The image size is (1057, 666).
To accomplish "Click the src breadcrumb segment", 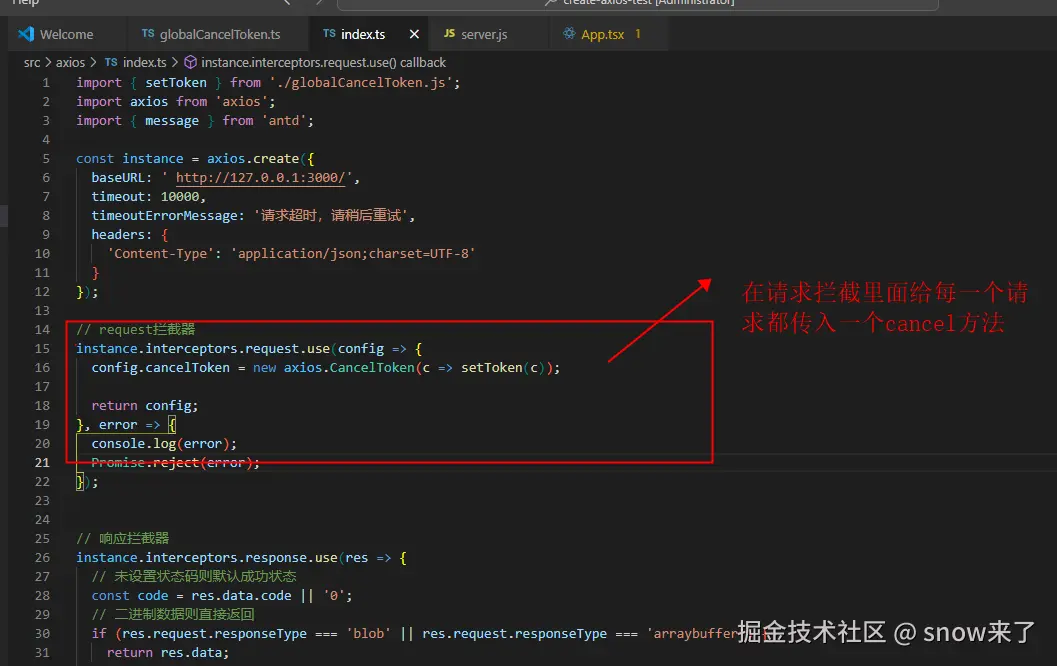I will (x=32, y=63).
